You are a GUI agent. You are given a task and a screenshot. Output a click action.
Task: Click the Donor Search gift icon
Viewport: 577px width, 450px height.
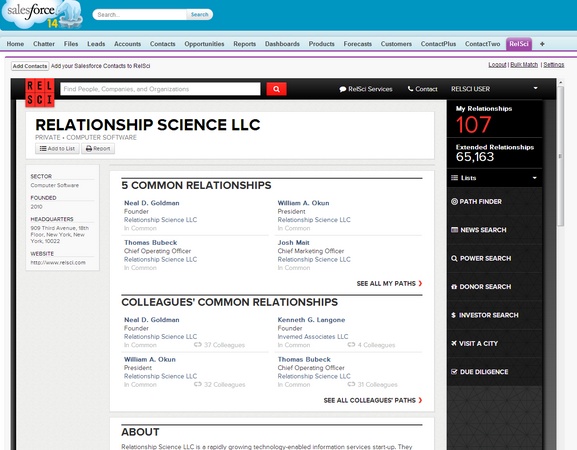pos(454,287)
